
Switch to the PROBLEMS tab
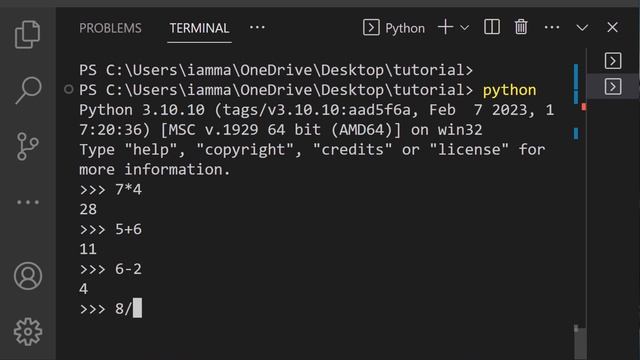[110, 28]
